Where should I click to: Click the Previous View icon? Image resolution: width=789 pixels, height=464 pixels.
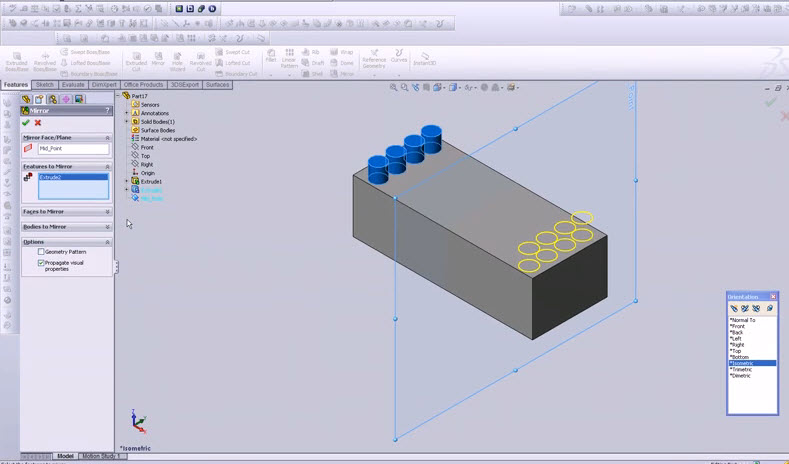pos(415,87)
